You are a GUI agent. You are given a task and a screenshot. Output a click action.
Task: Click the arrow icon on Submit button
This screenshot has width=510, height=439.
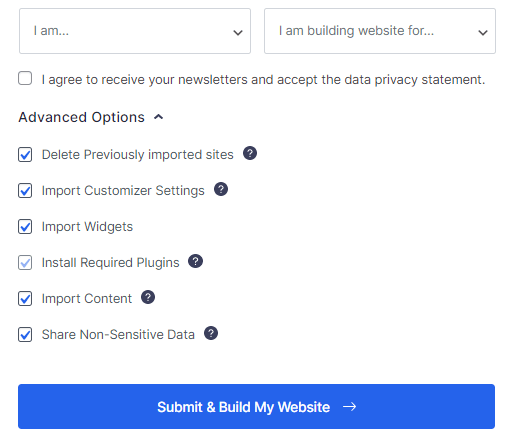pos(349,407)
